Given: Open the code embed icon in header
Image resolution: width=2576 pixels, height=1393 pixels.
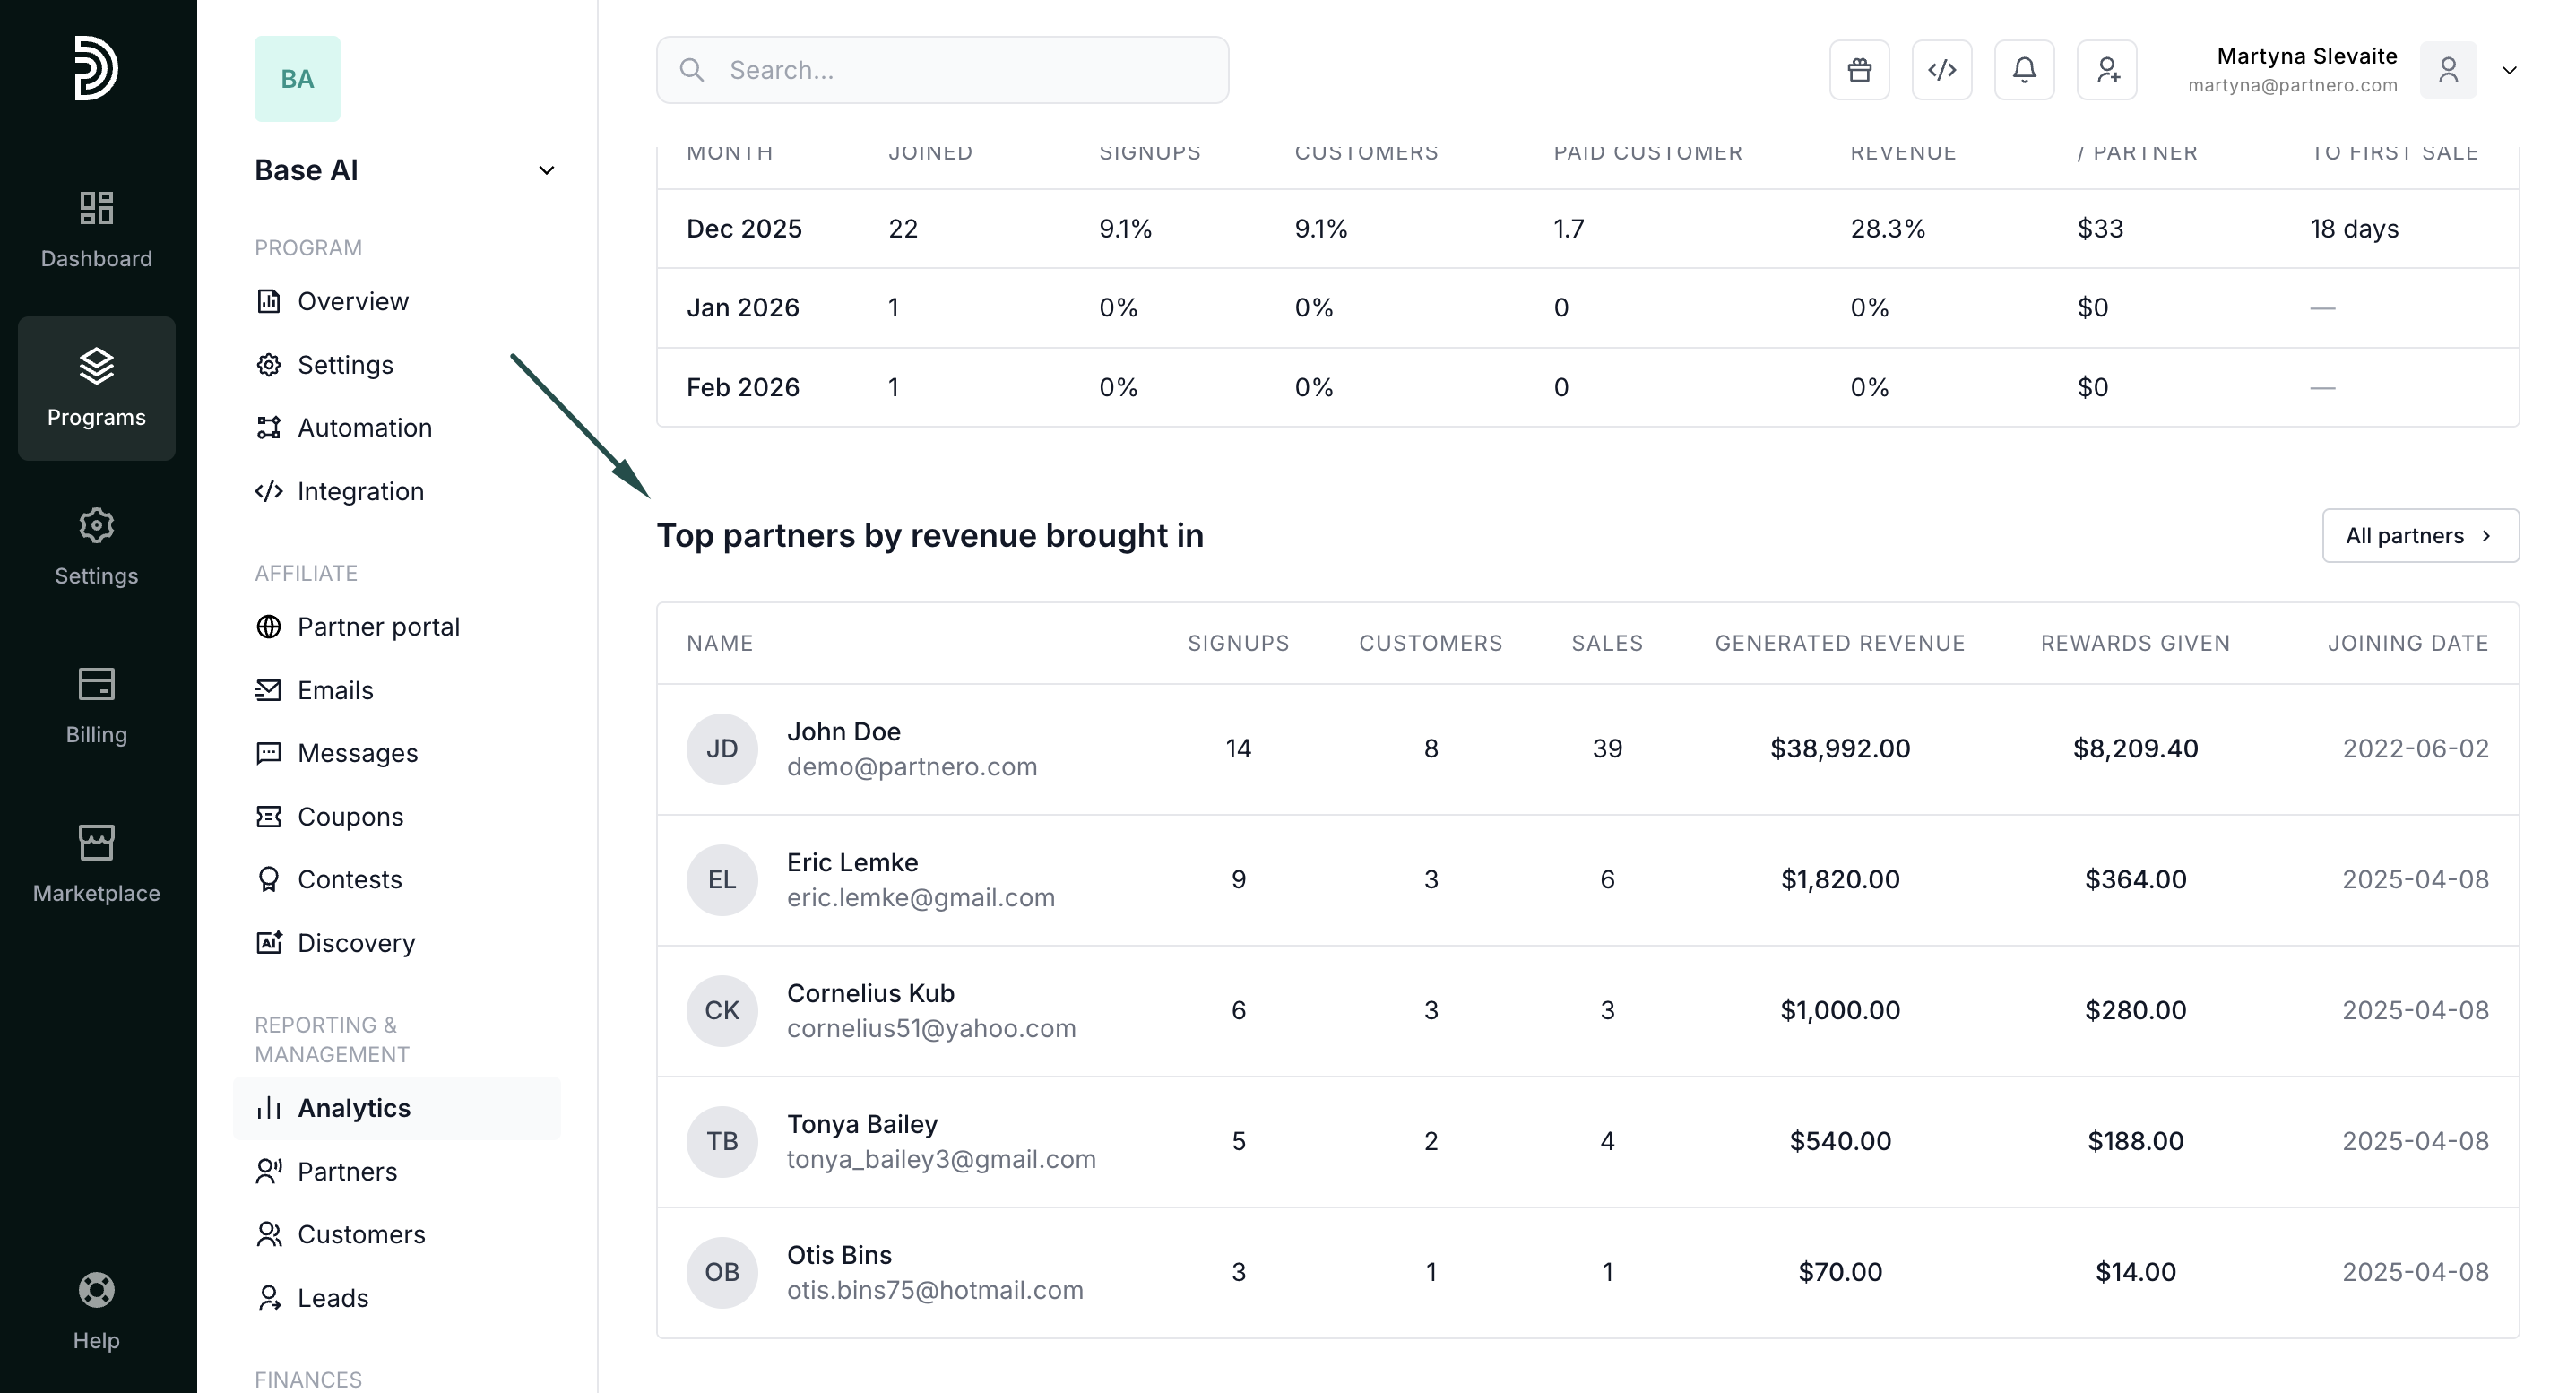Looking at the screenshot, I should coord(1941,70).
